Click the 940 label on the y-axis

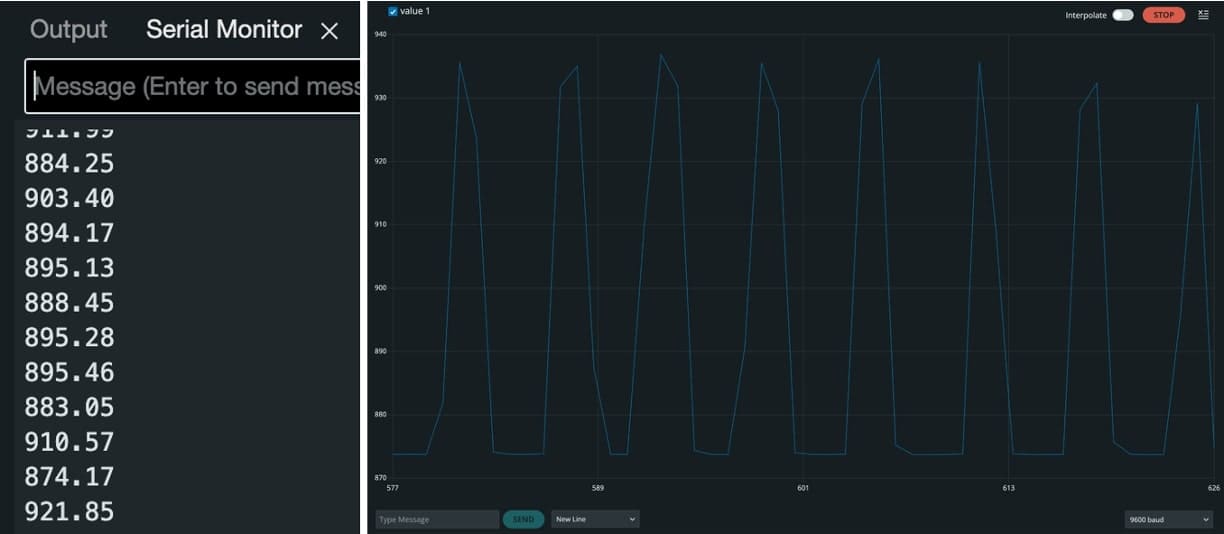pos(379,34)
